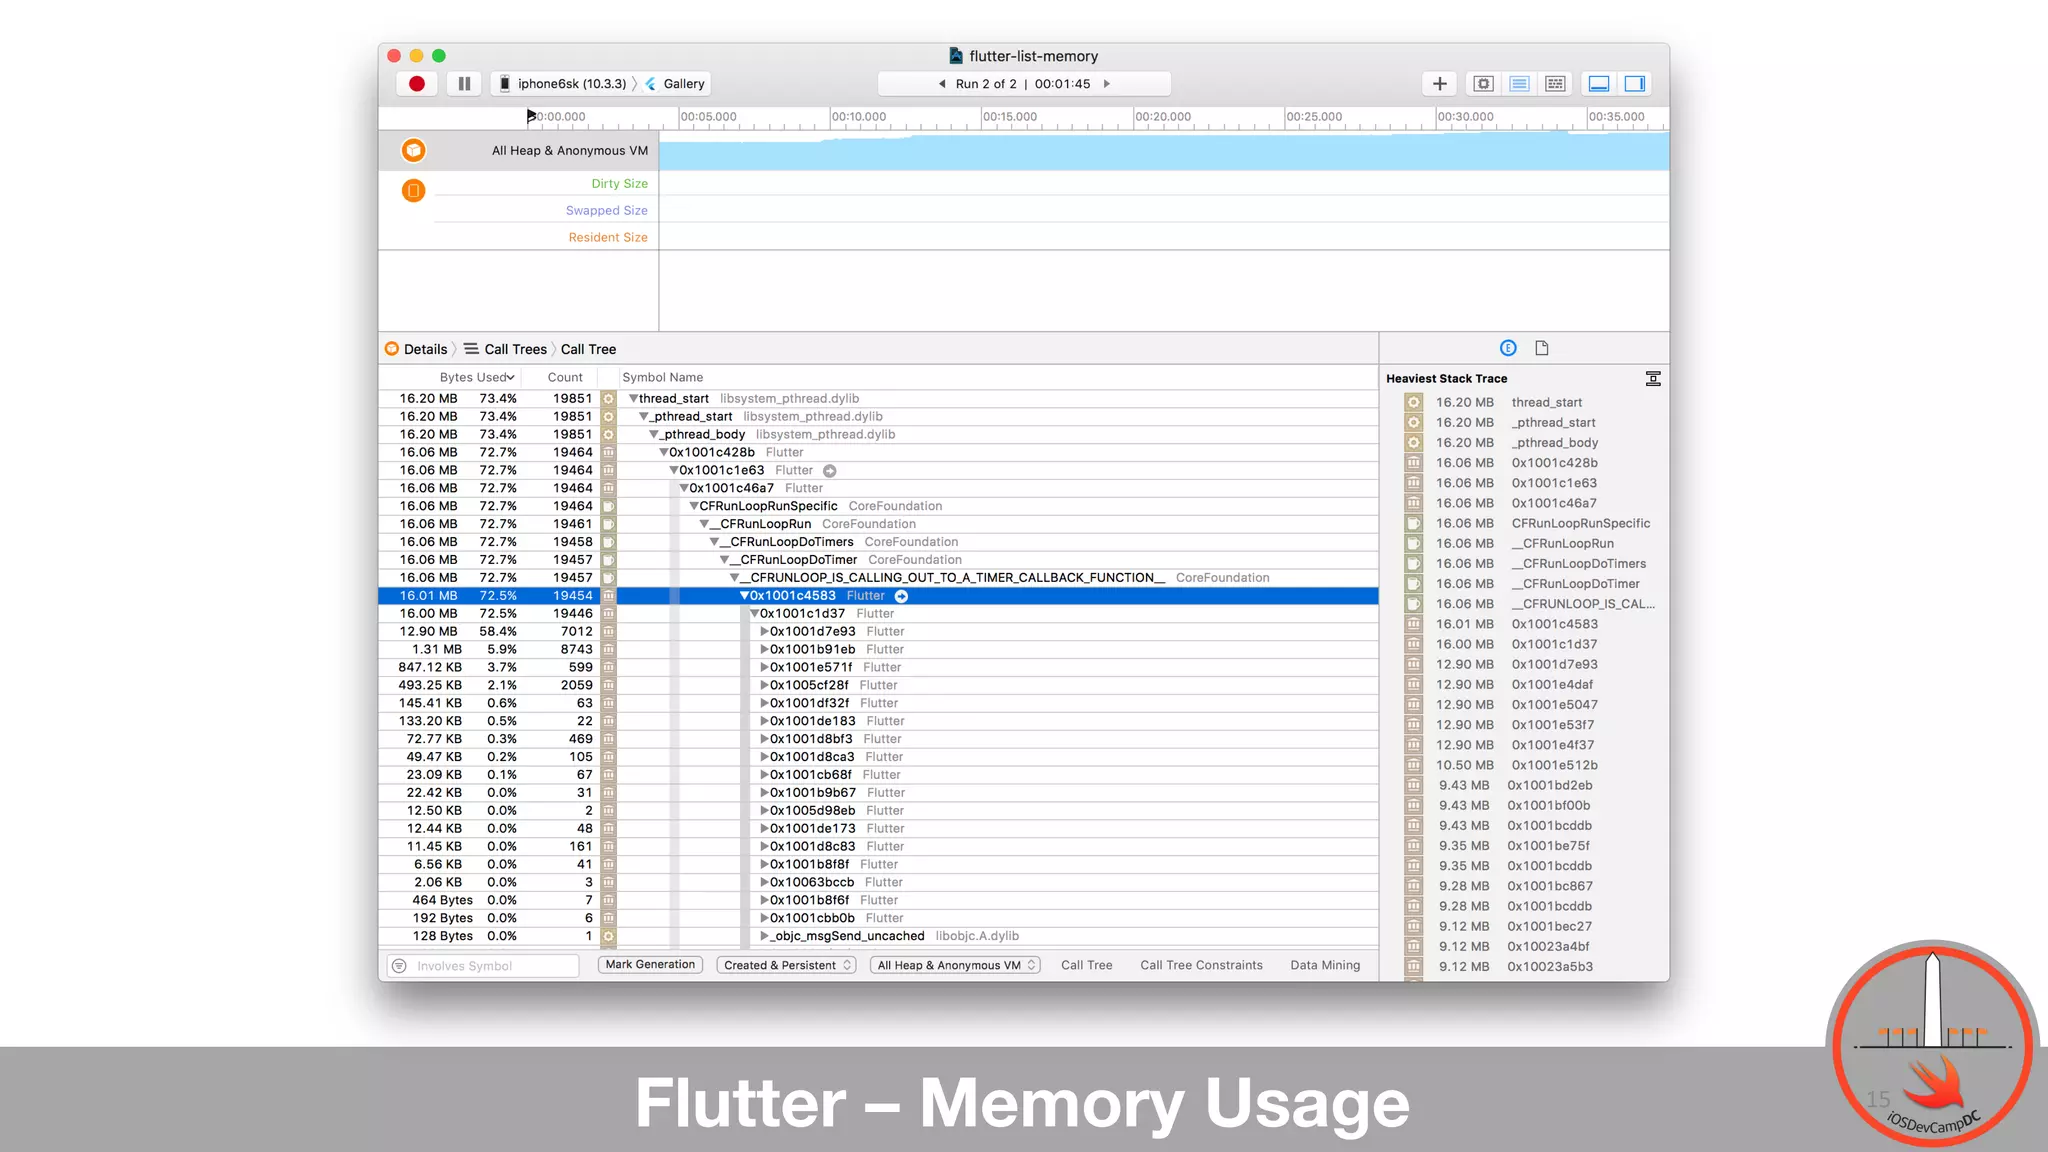Click the red record button
Screen dimensions: 2048x1152
pos(417,84)
